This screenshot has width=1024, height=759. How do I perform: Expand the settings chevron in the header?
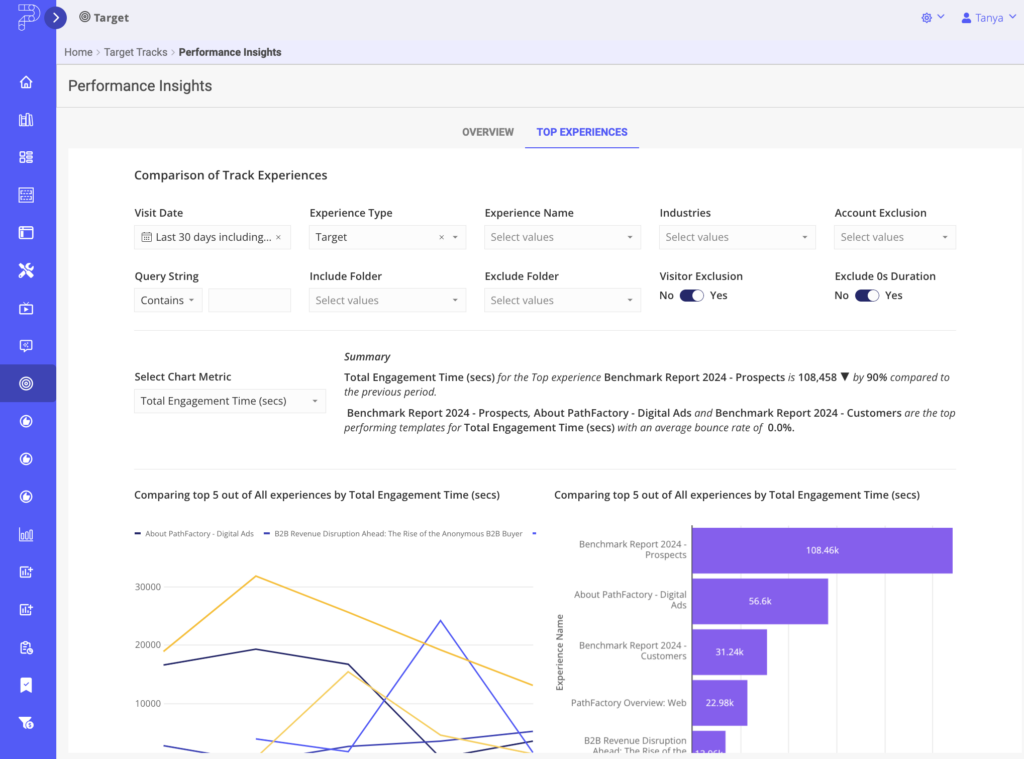(x=941, y=17)
